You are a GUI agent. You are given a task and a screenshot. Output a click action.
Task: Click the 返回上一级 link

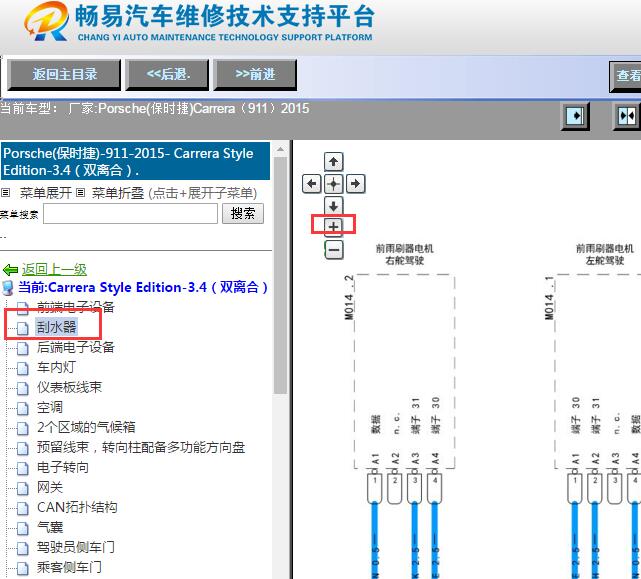[x=54, y=269]
